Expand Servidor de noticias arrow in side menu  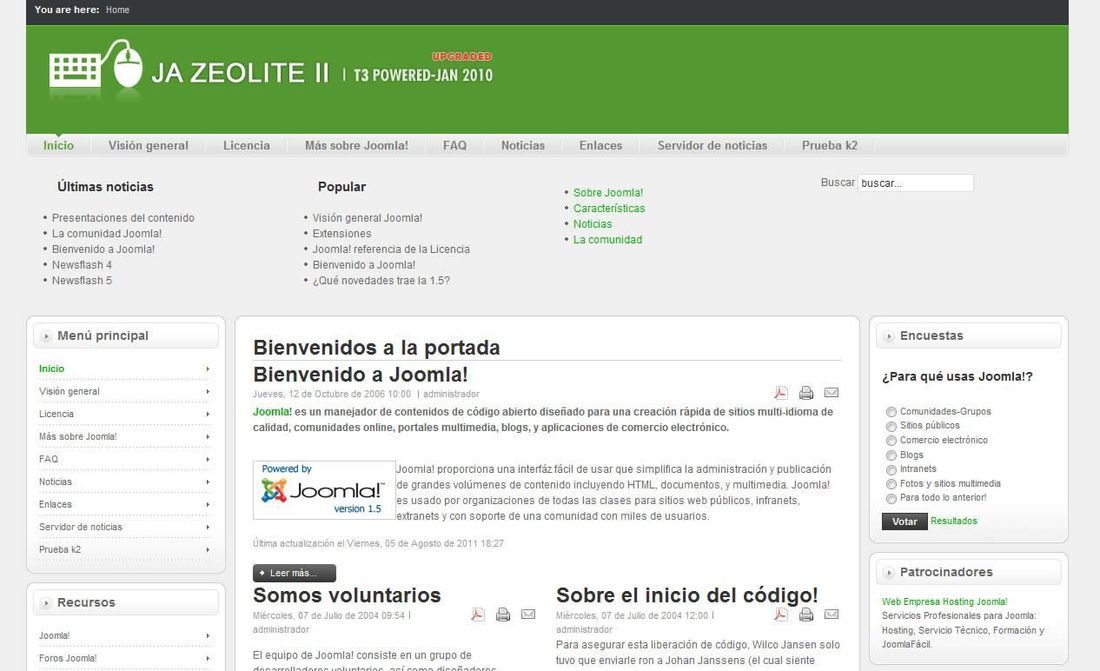pos(208,527)
